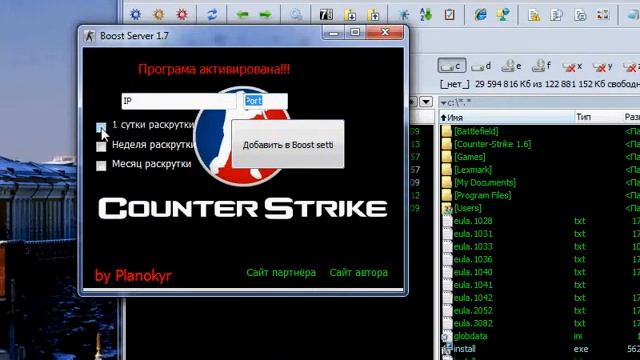Switch to disconnected network drive x
The height and width of the screenshot is (360, 640).
[x=572, y=66]
